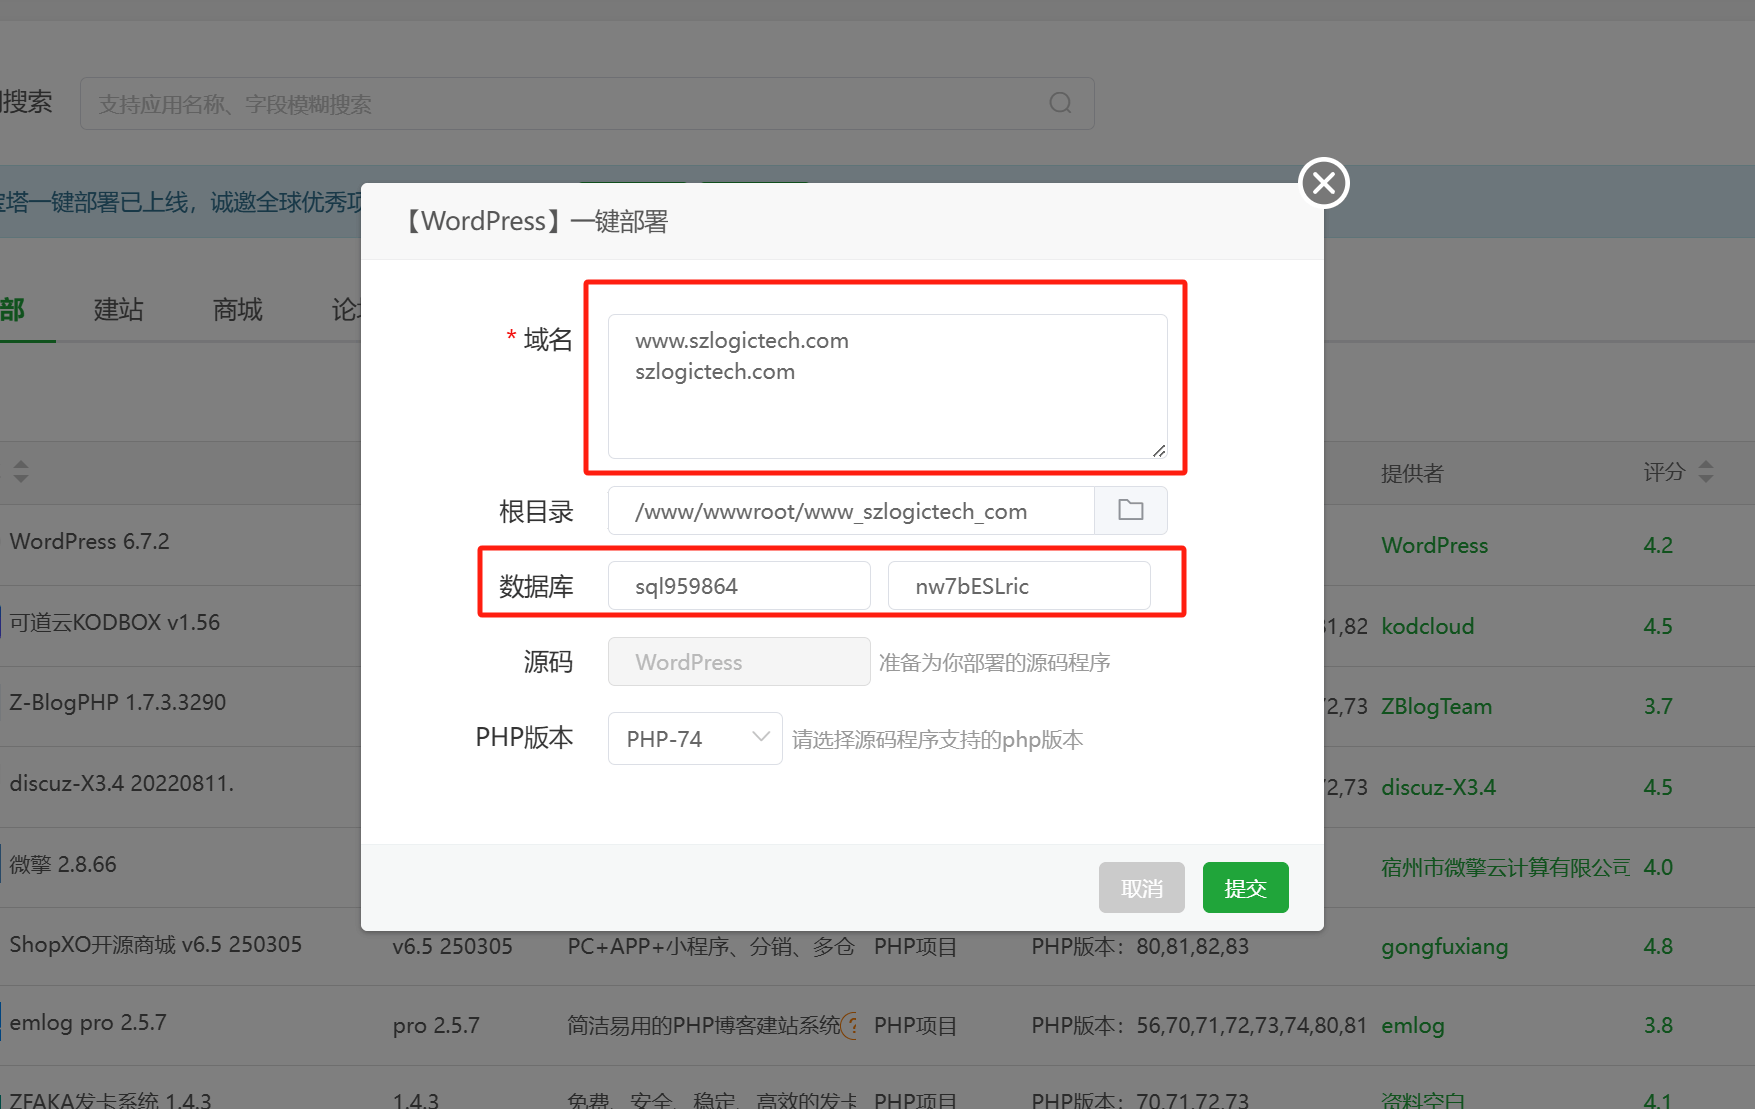Click help icon beside emlog description
Image resolution: width=1755 pixels, height=1109 pixels.
pos(850,1025)
